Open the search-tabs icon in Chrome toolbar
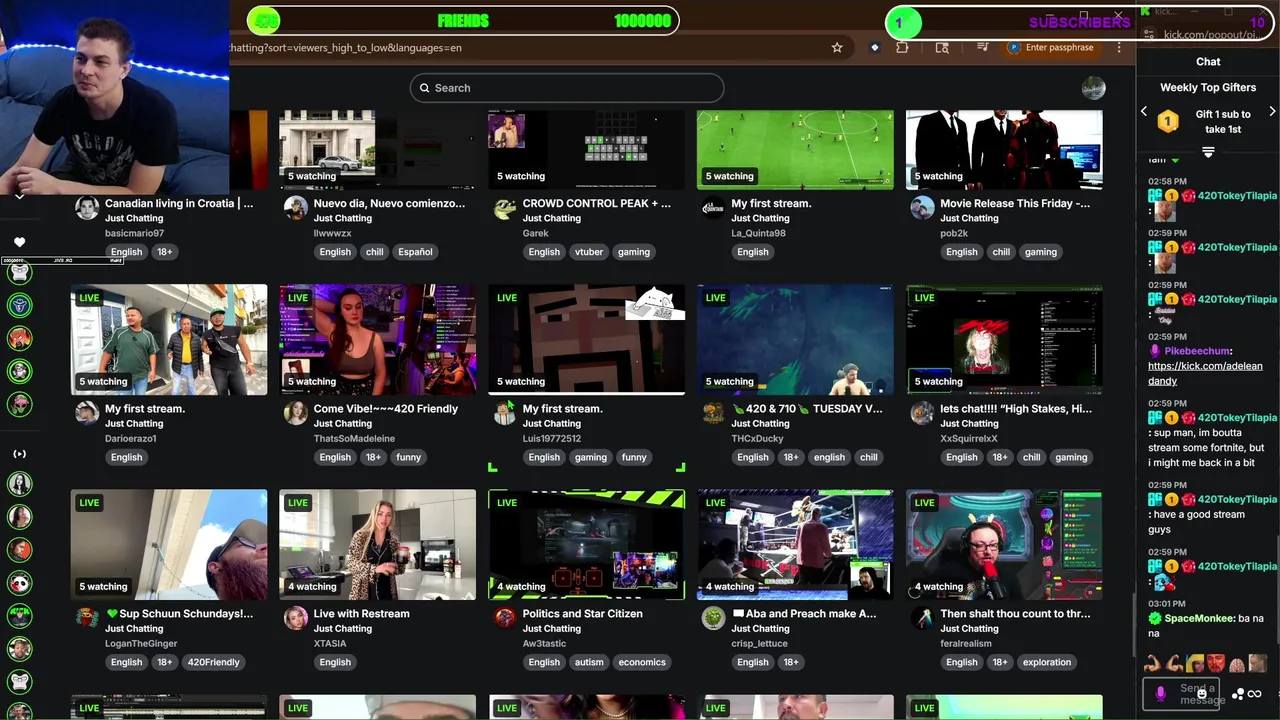 point(942,47)
